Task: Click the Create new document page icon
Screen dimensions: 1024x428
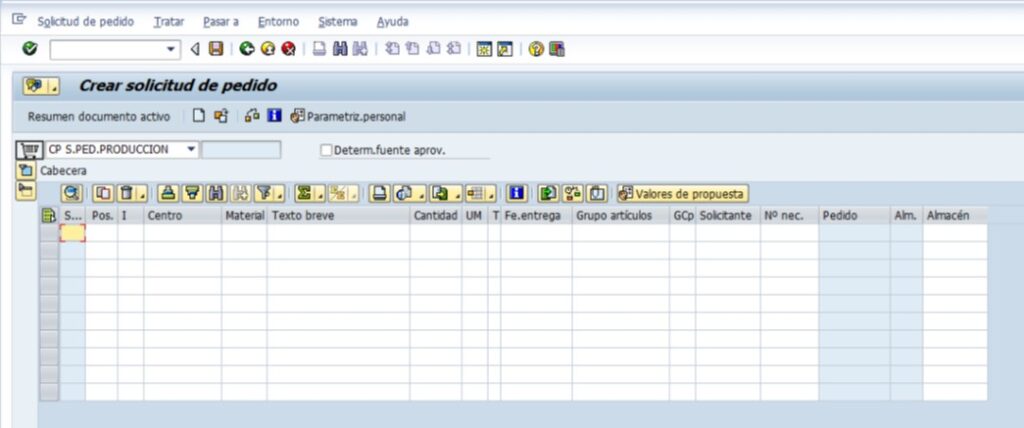Action: pos(199,116)
